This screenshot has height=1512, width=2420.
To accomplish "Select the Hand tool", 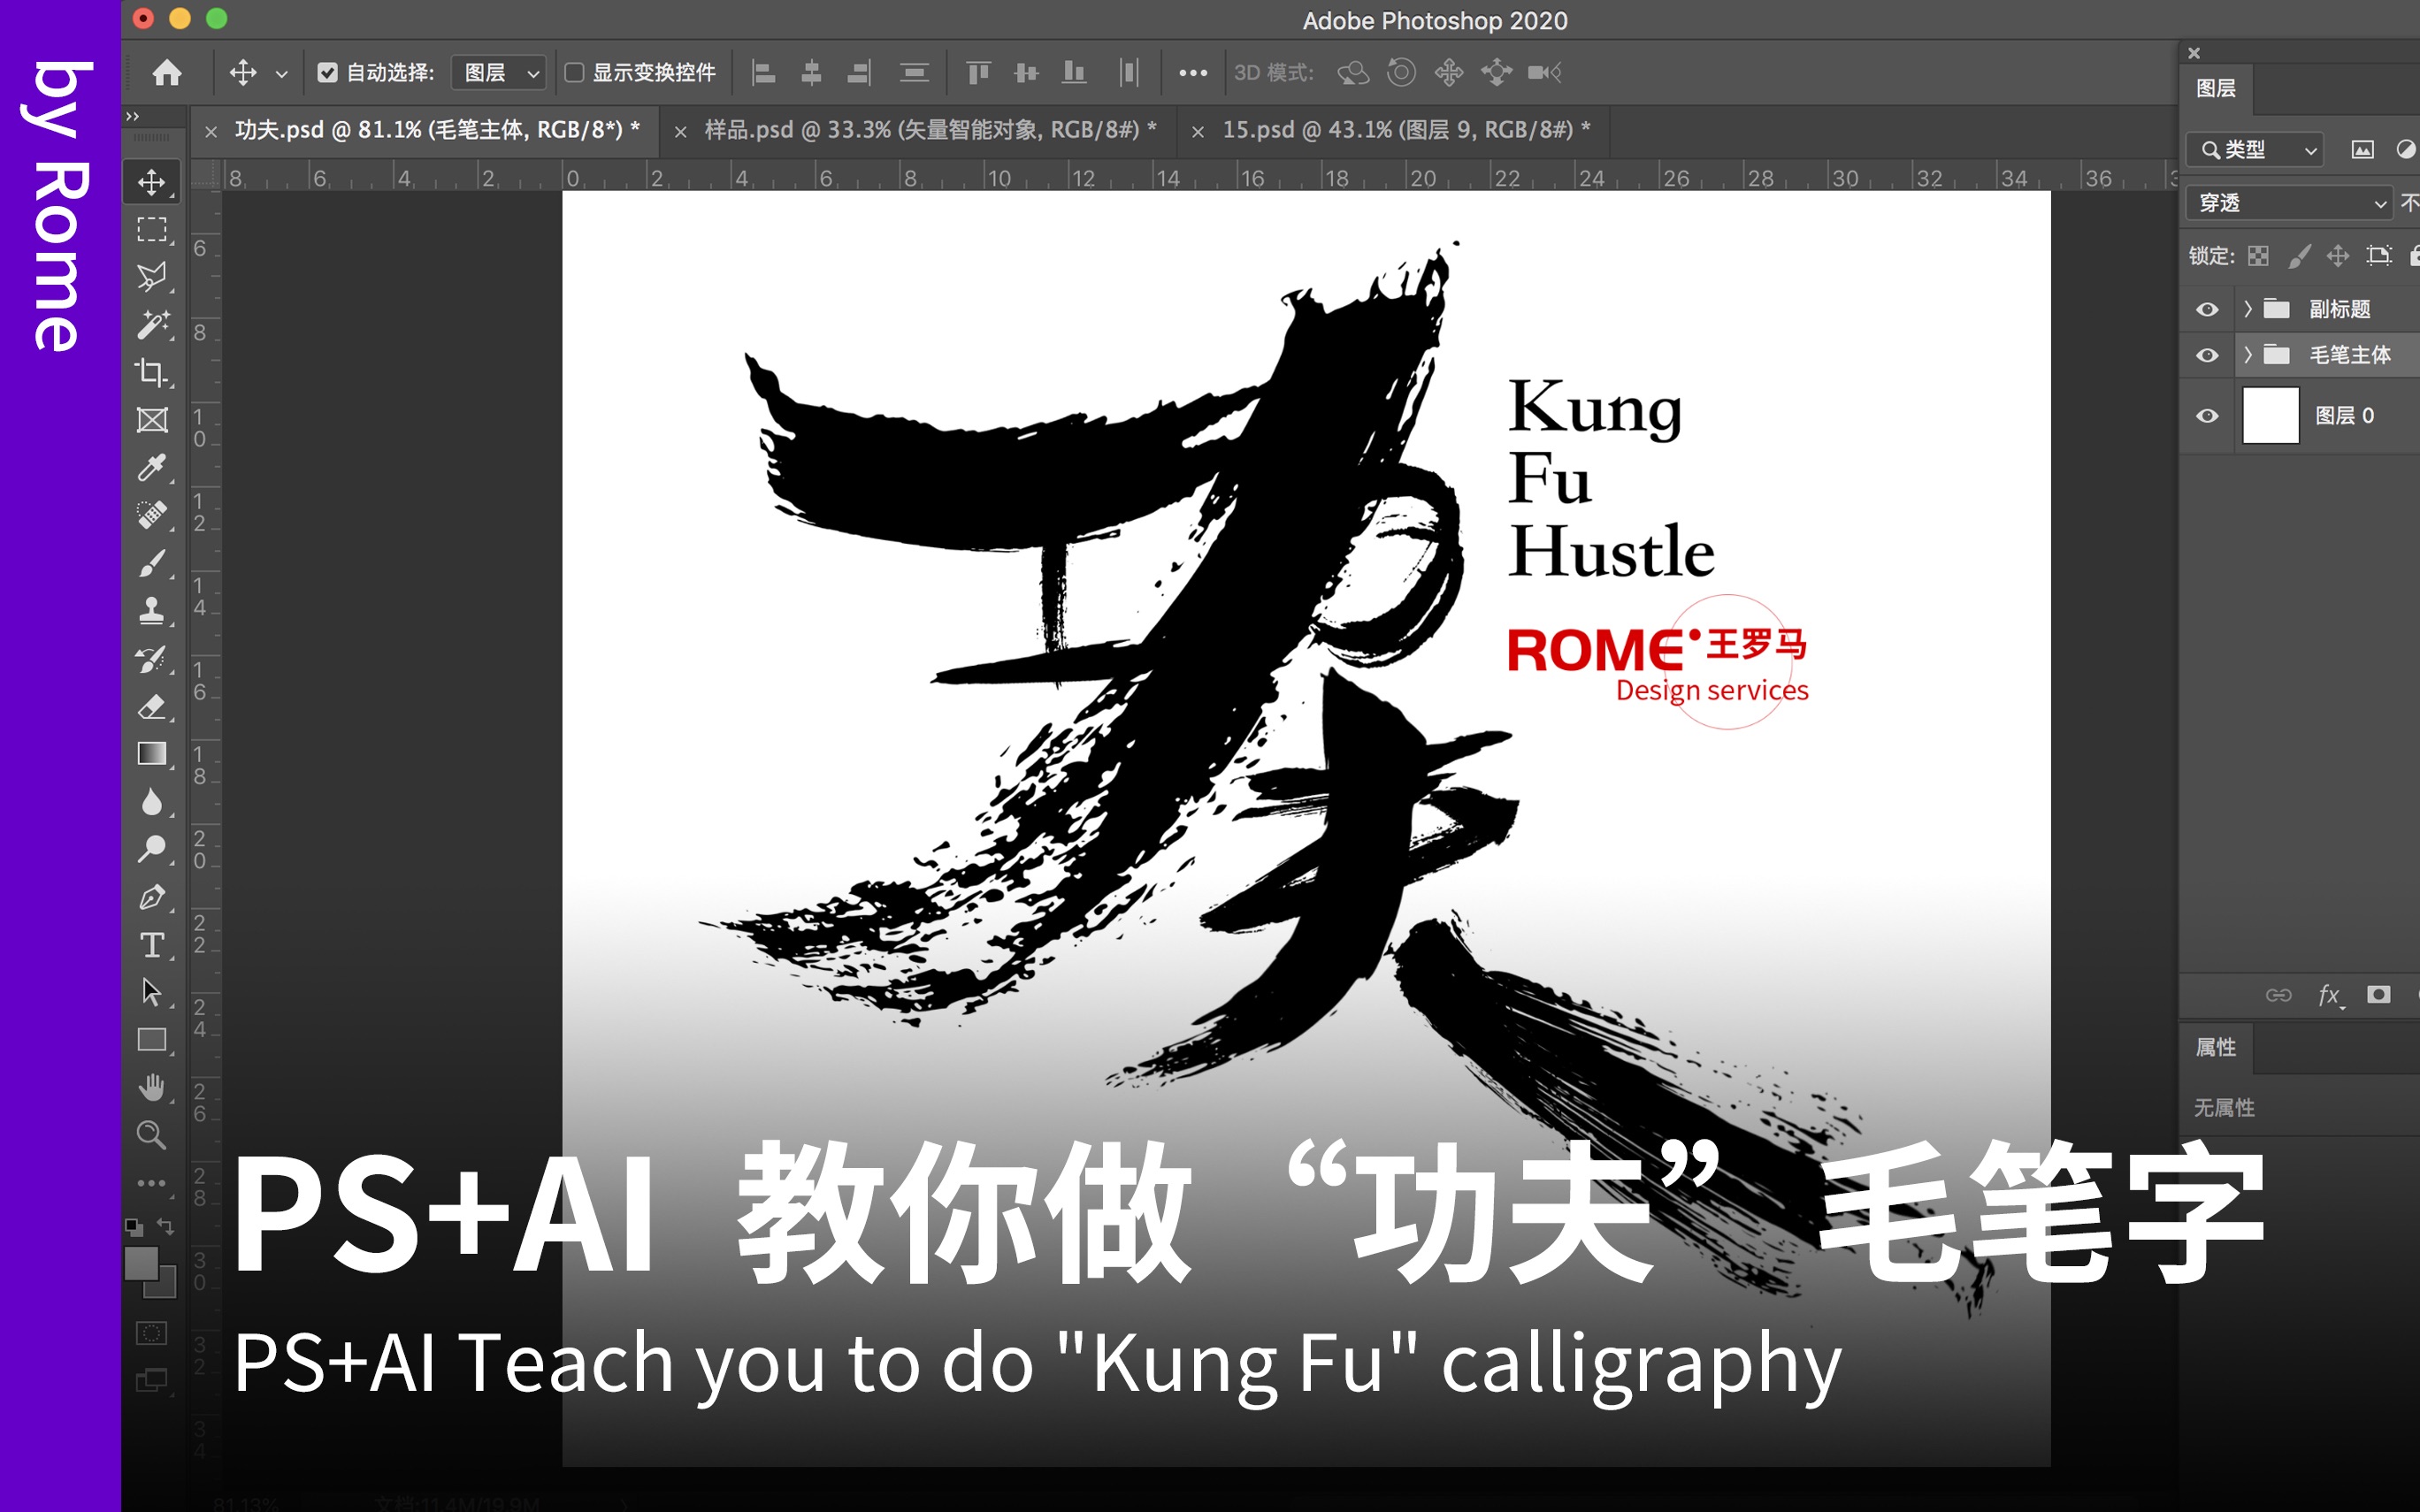I will [152, 1087].
